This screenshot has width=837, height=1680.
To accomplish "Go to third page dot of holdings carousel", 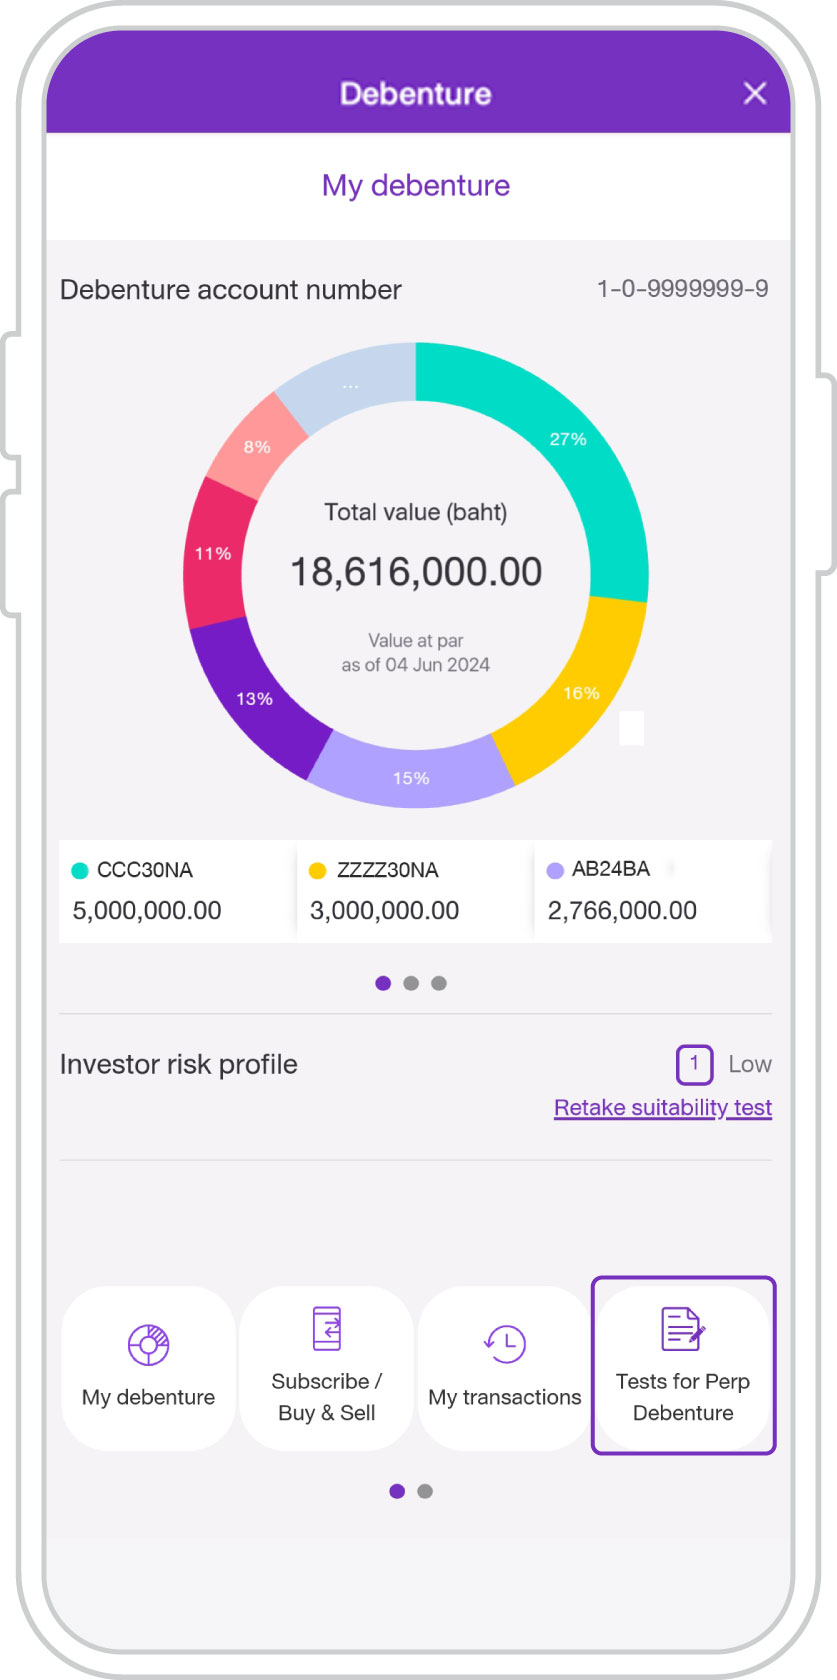I will point(439,983).
